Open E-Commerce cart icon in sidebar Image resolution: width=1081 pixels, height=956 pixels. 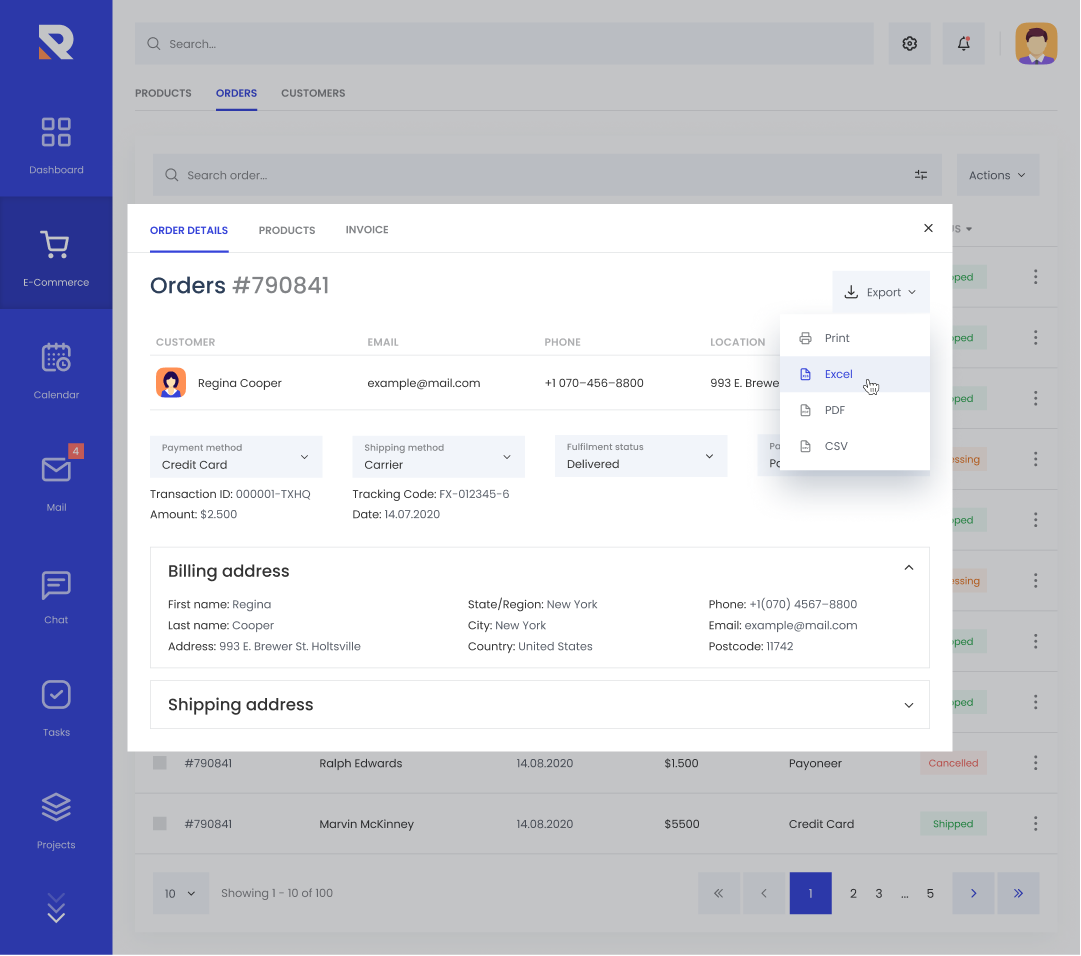coord(56,245)
